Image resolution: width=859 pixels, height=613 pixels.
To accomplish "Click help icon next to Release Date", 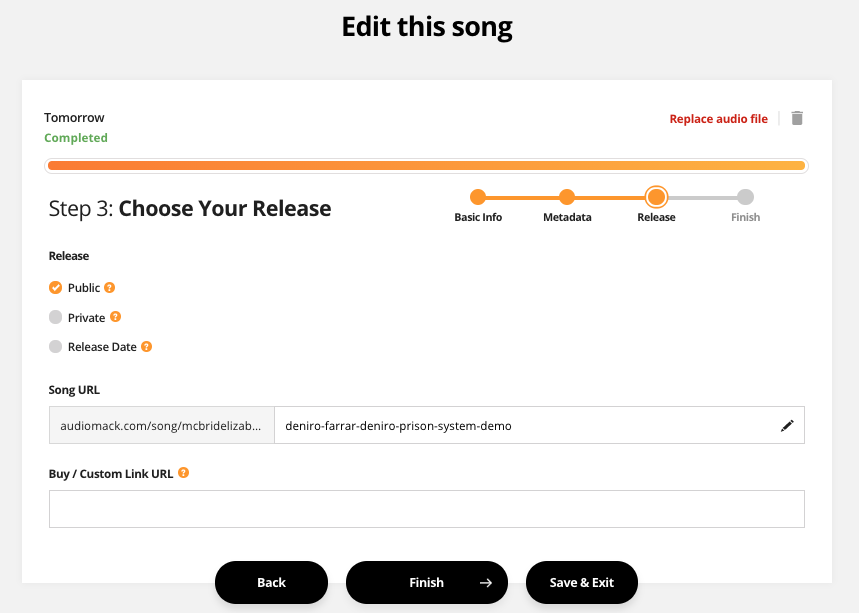I will pos(146,348).
